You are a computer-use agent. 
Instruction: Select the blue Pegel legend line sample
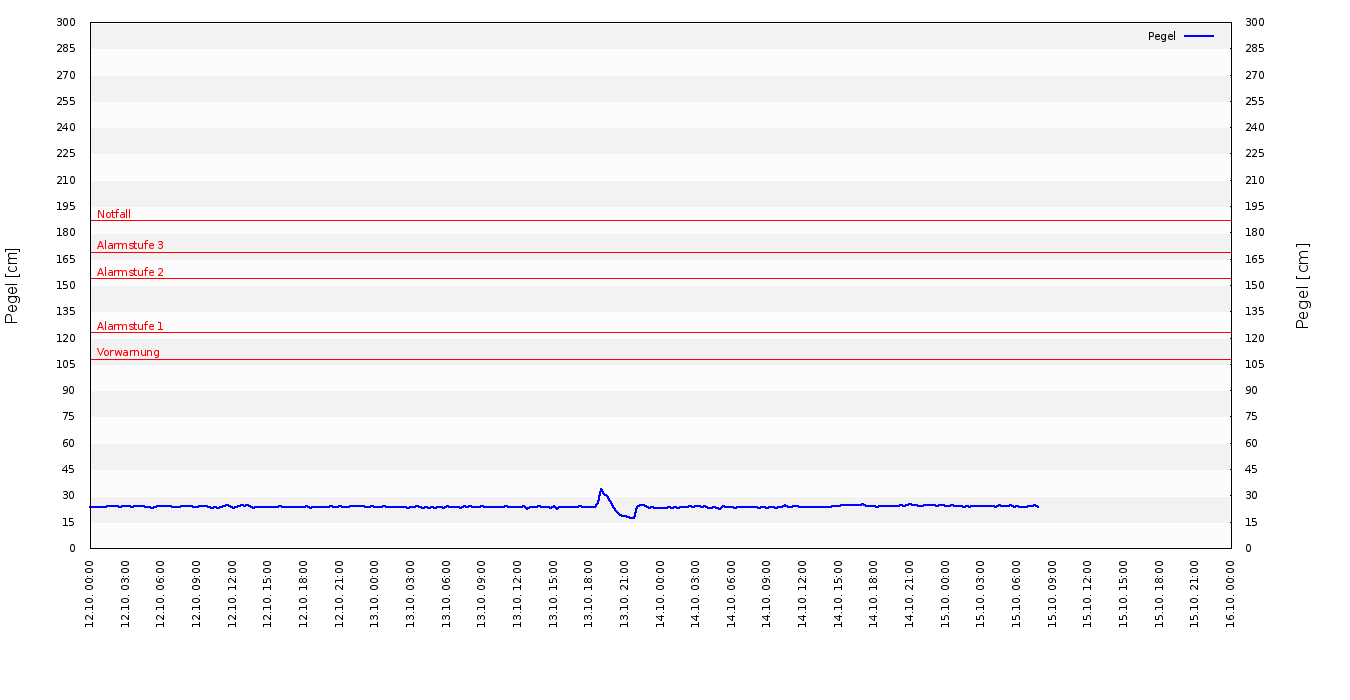point(1198,36)
